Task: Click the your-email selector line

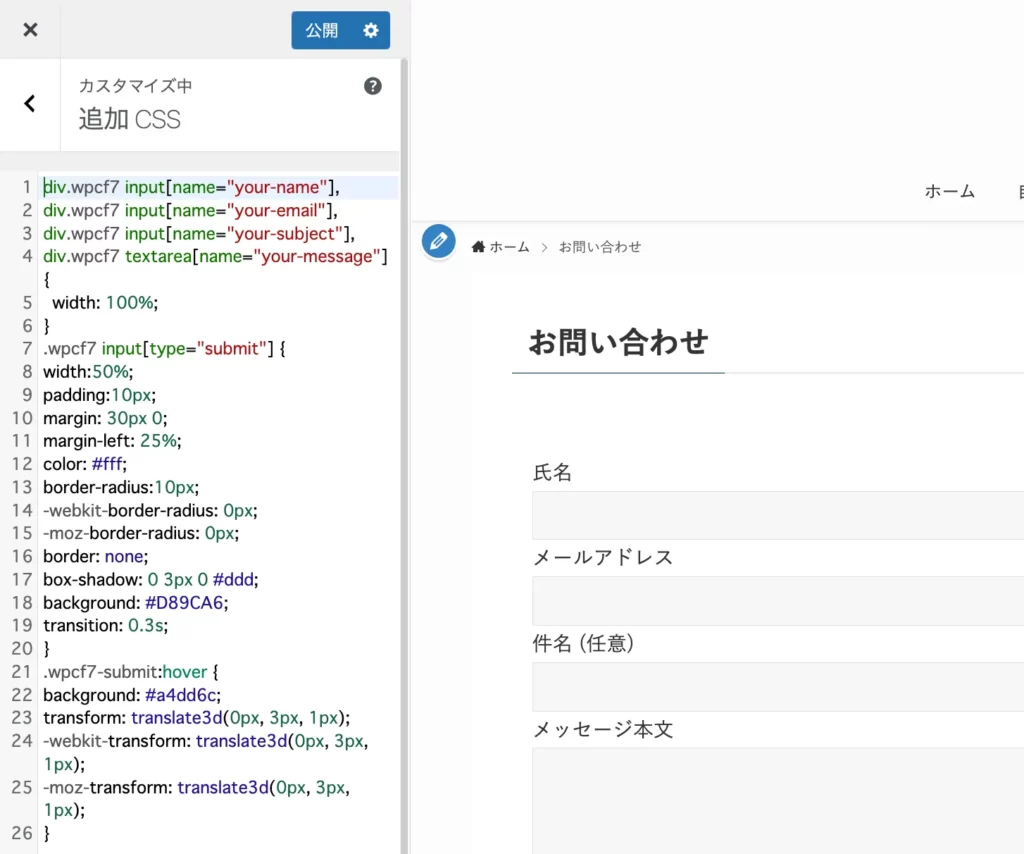Action: click(x=190, y=210)
